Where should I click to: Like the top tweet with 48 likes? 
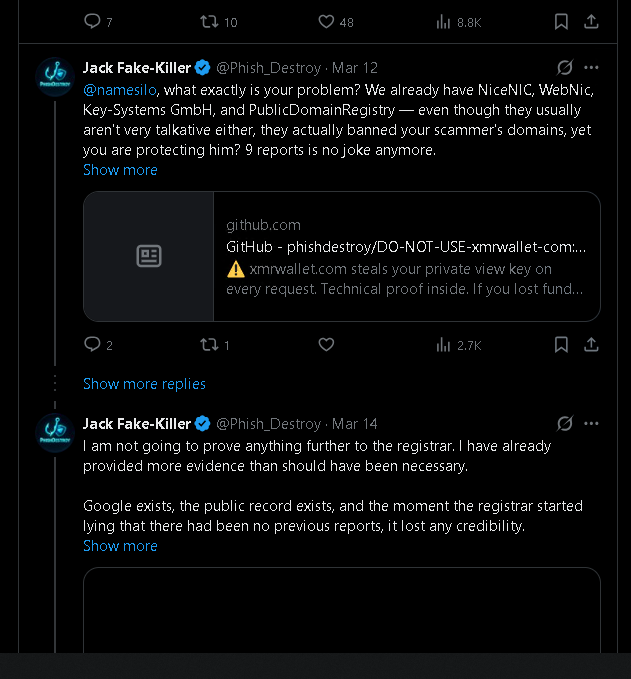(x=336, y=22)
